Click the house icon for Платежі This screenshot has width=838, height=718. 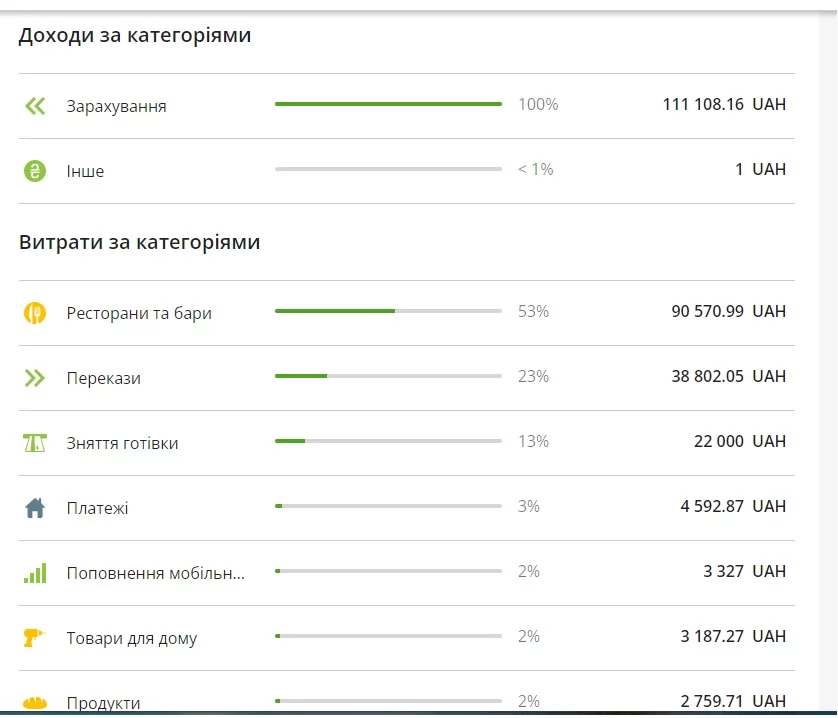[35, 508]
